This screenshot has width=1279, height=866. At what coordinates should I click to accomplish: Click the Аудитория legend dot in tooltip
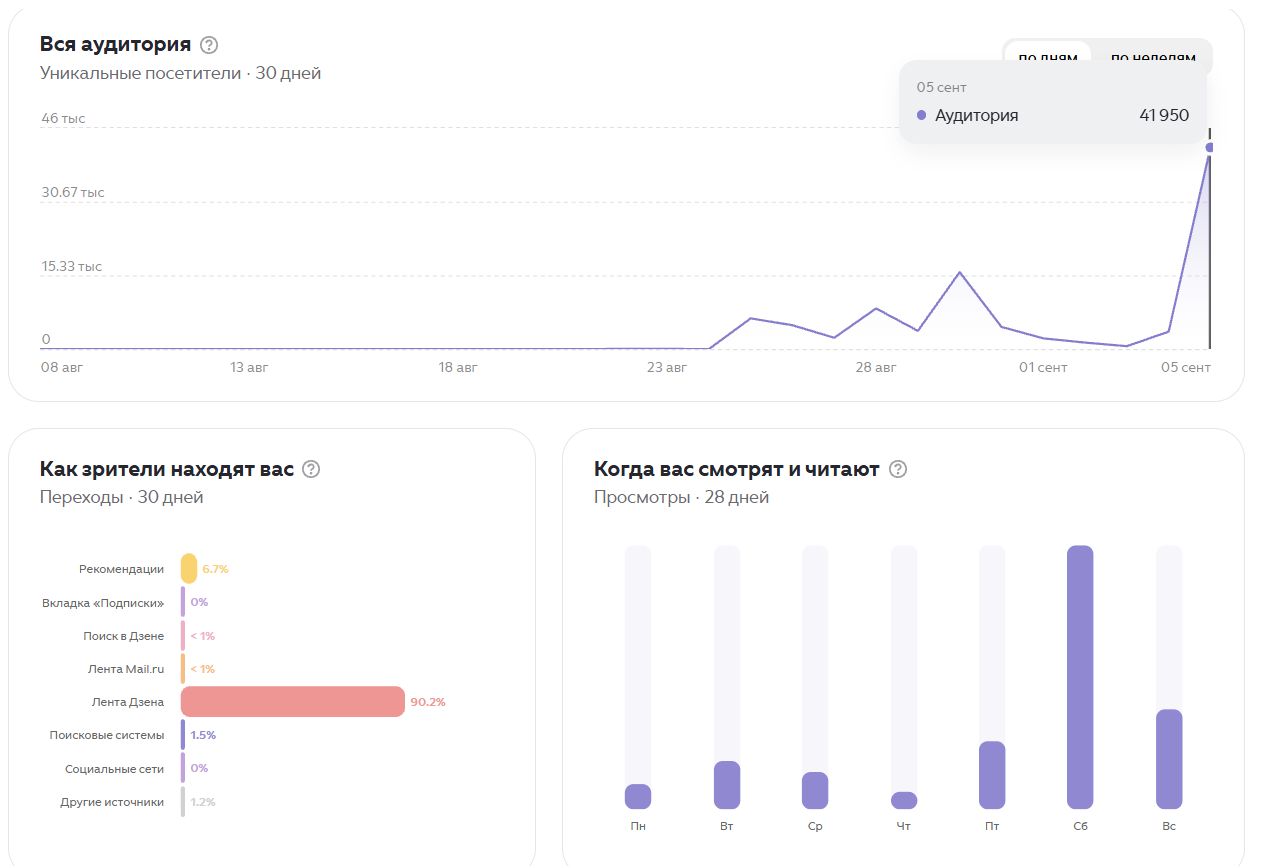coord(921,115)
